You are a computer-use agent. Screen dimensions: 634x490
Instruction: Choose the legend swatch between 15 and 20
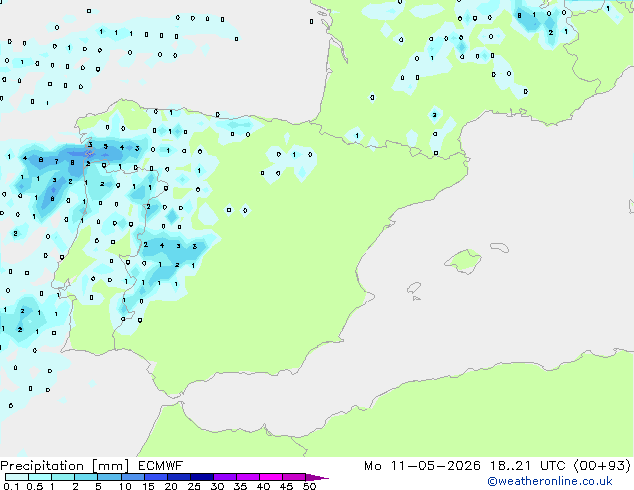(x=155, y=477)
